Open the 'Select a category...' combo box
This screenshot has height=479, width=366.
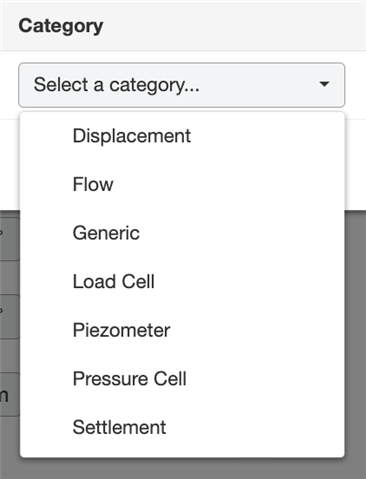(182, 85)
